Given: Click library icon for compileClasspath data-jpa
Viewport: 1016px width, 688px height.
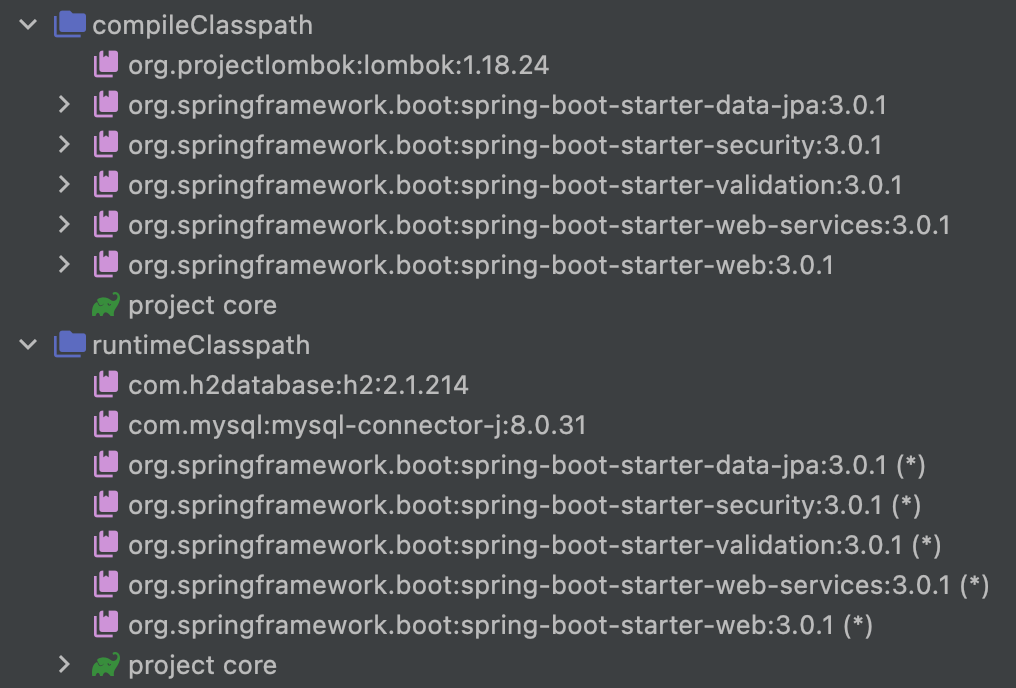Looking at the screenshot, I should point(106,104).
